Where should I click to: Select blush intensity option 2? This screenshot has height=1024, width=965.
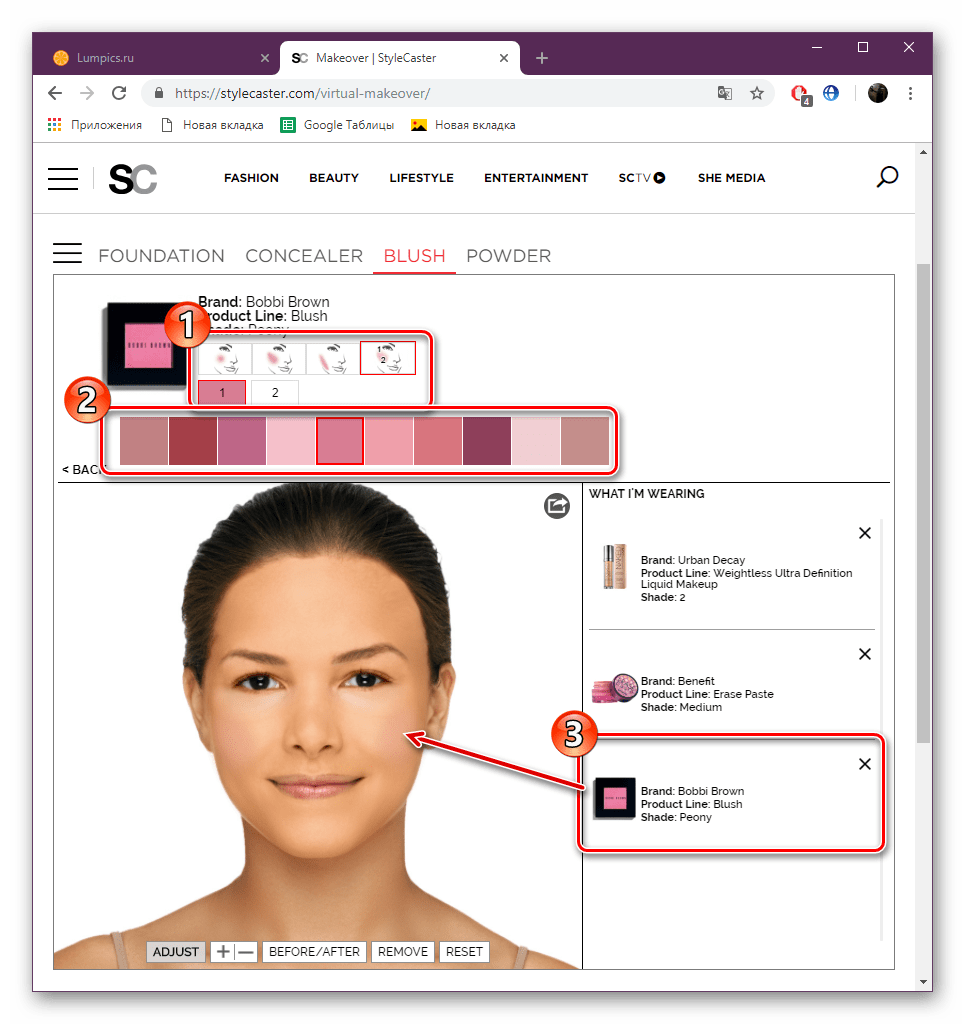pyautogui.click(x=274, y=391)
